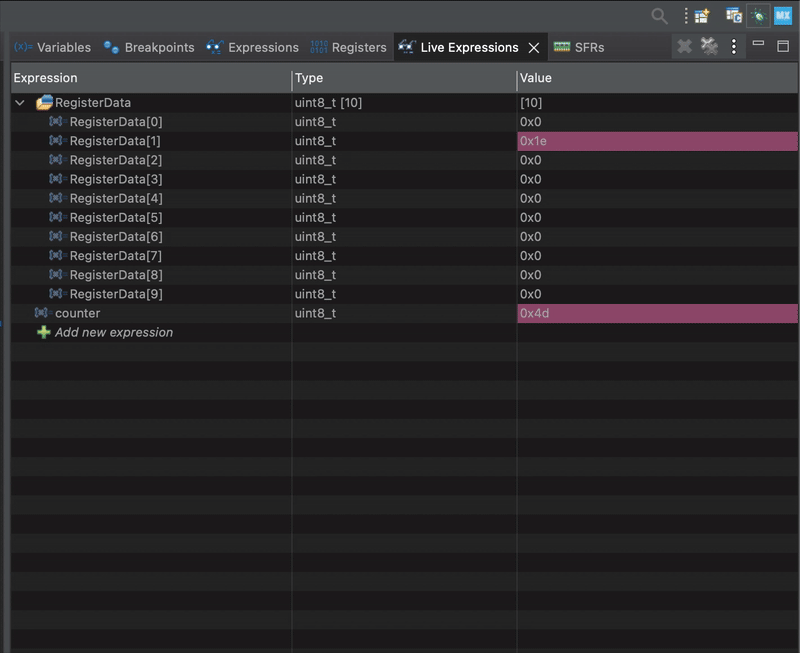Click the Type column header
Viewport: 800px width, 653px height.
click(404, 78)
